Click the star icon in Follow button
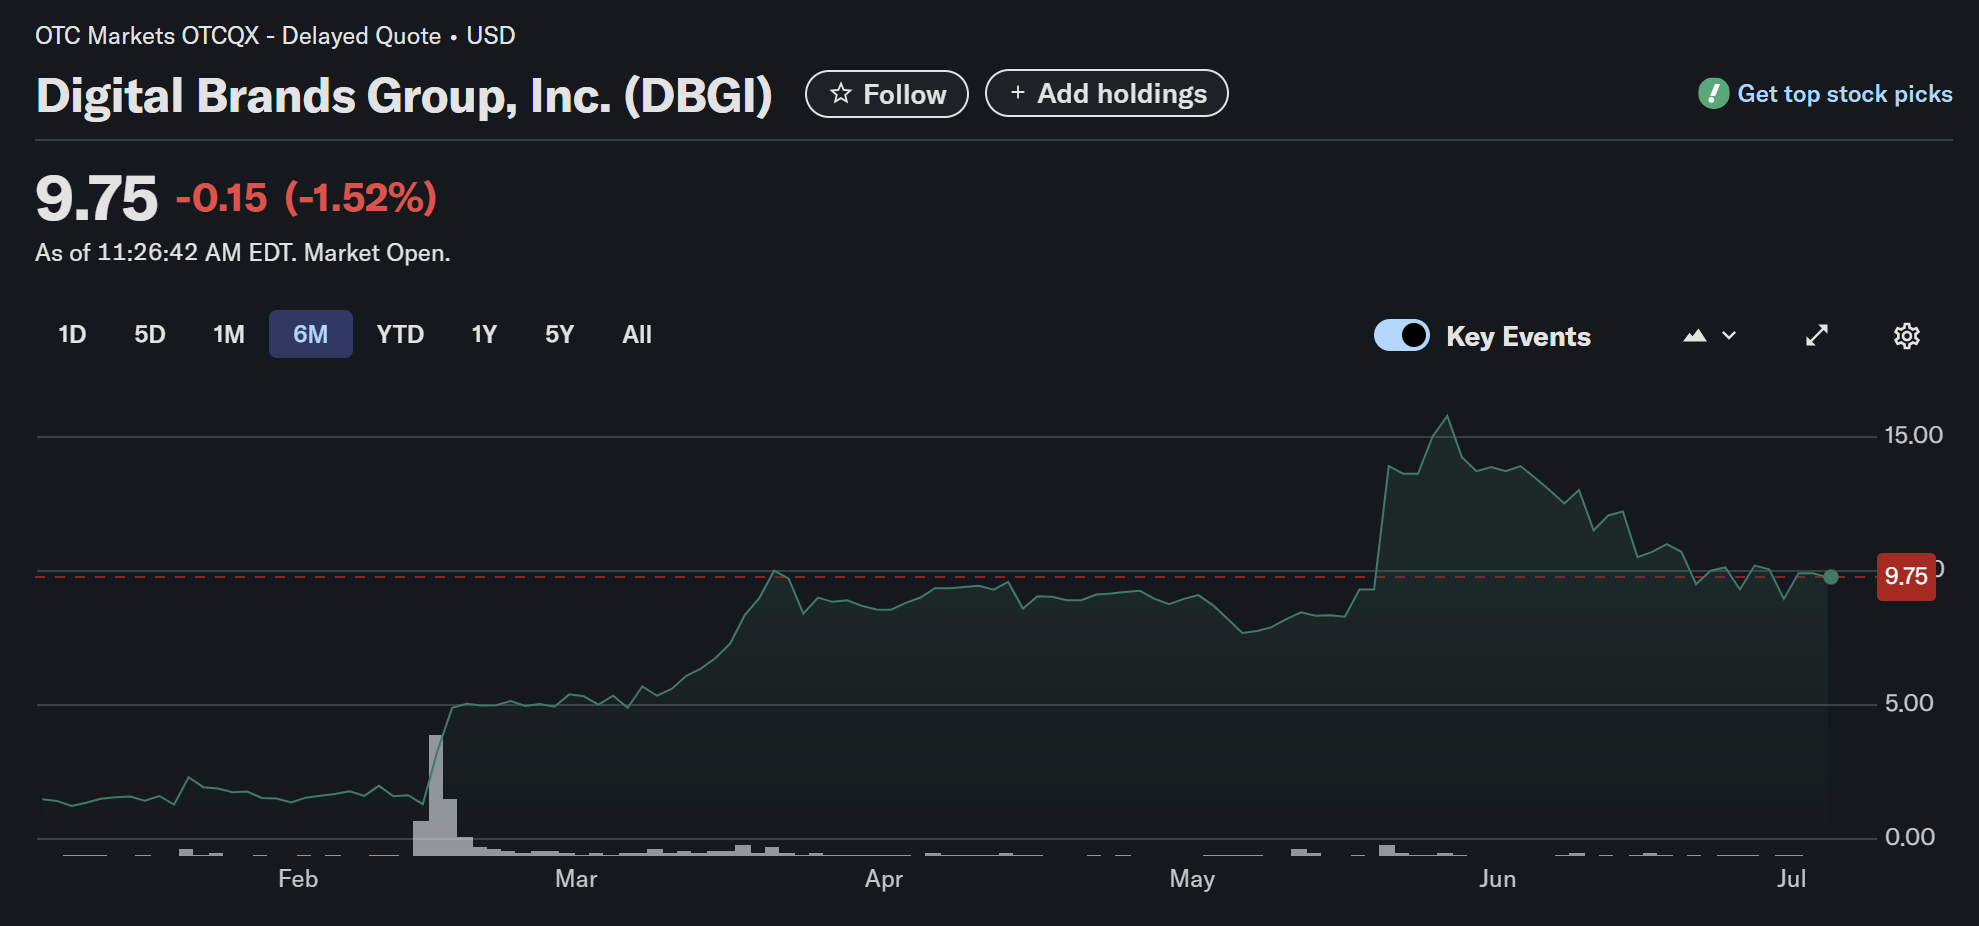 pos(841,93)
